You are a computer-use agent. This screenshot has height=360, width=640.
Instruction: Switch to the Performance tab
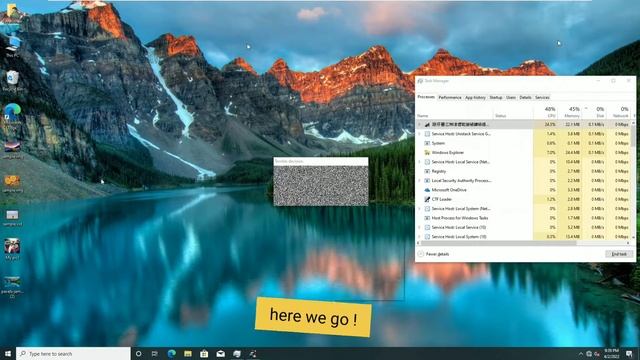[x=450, y=97]
